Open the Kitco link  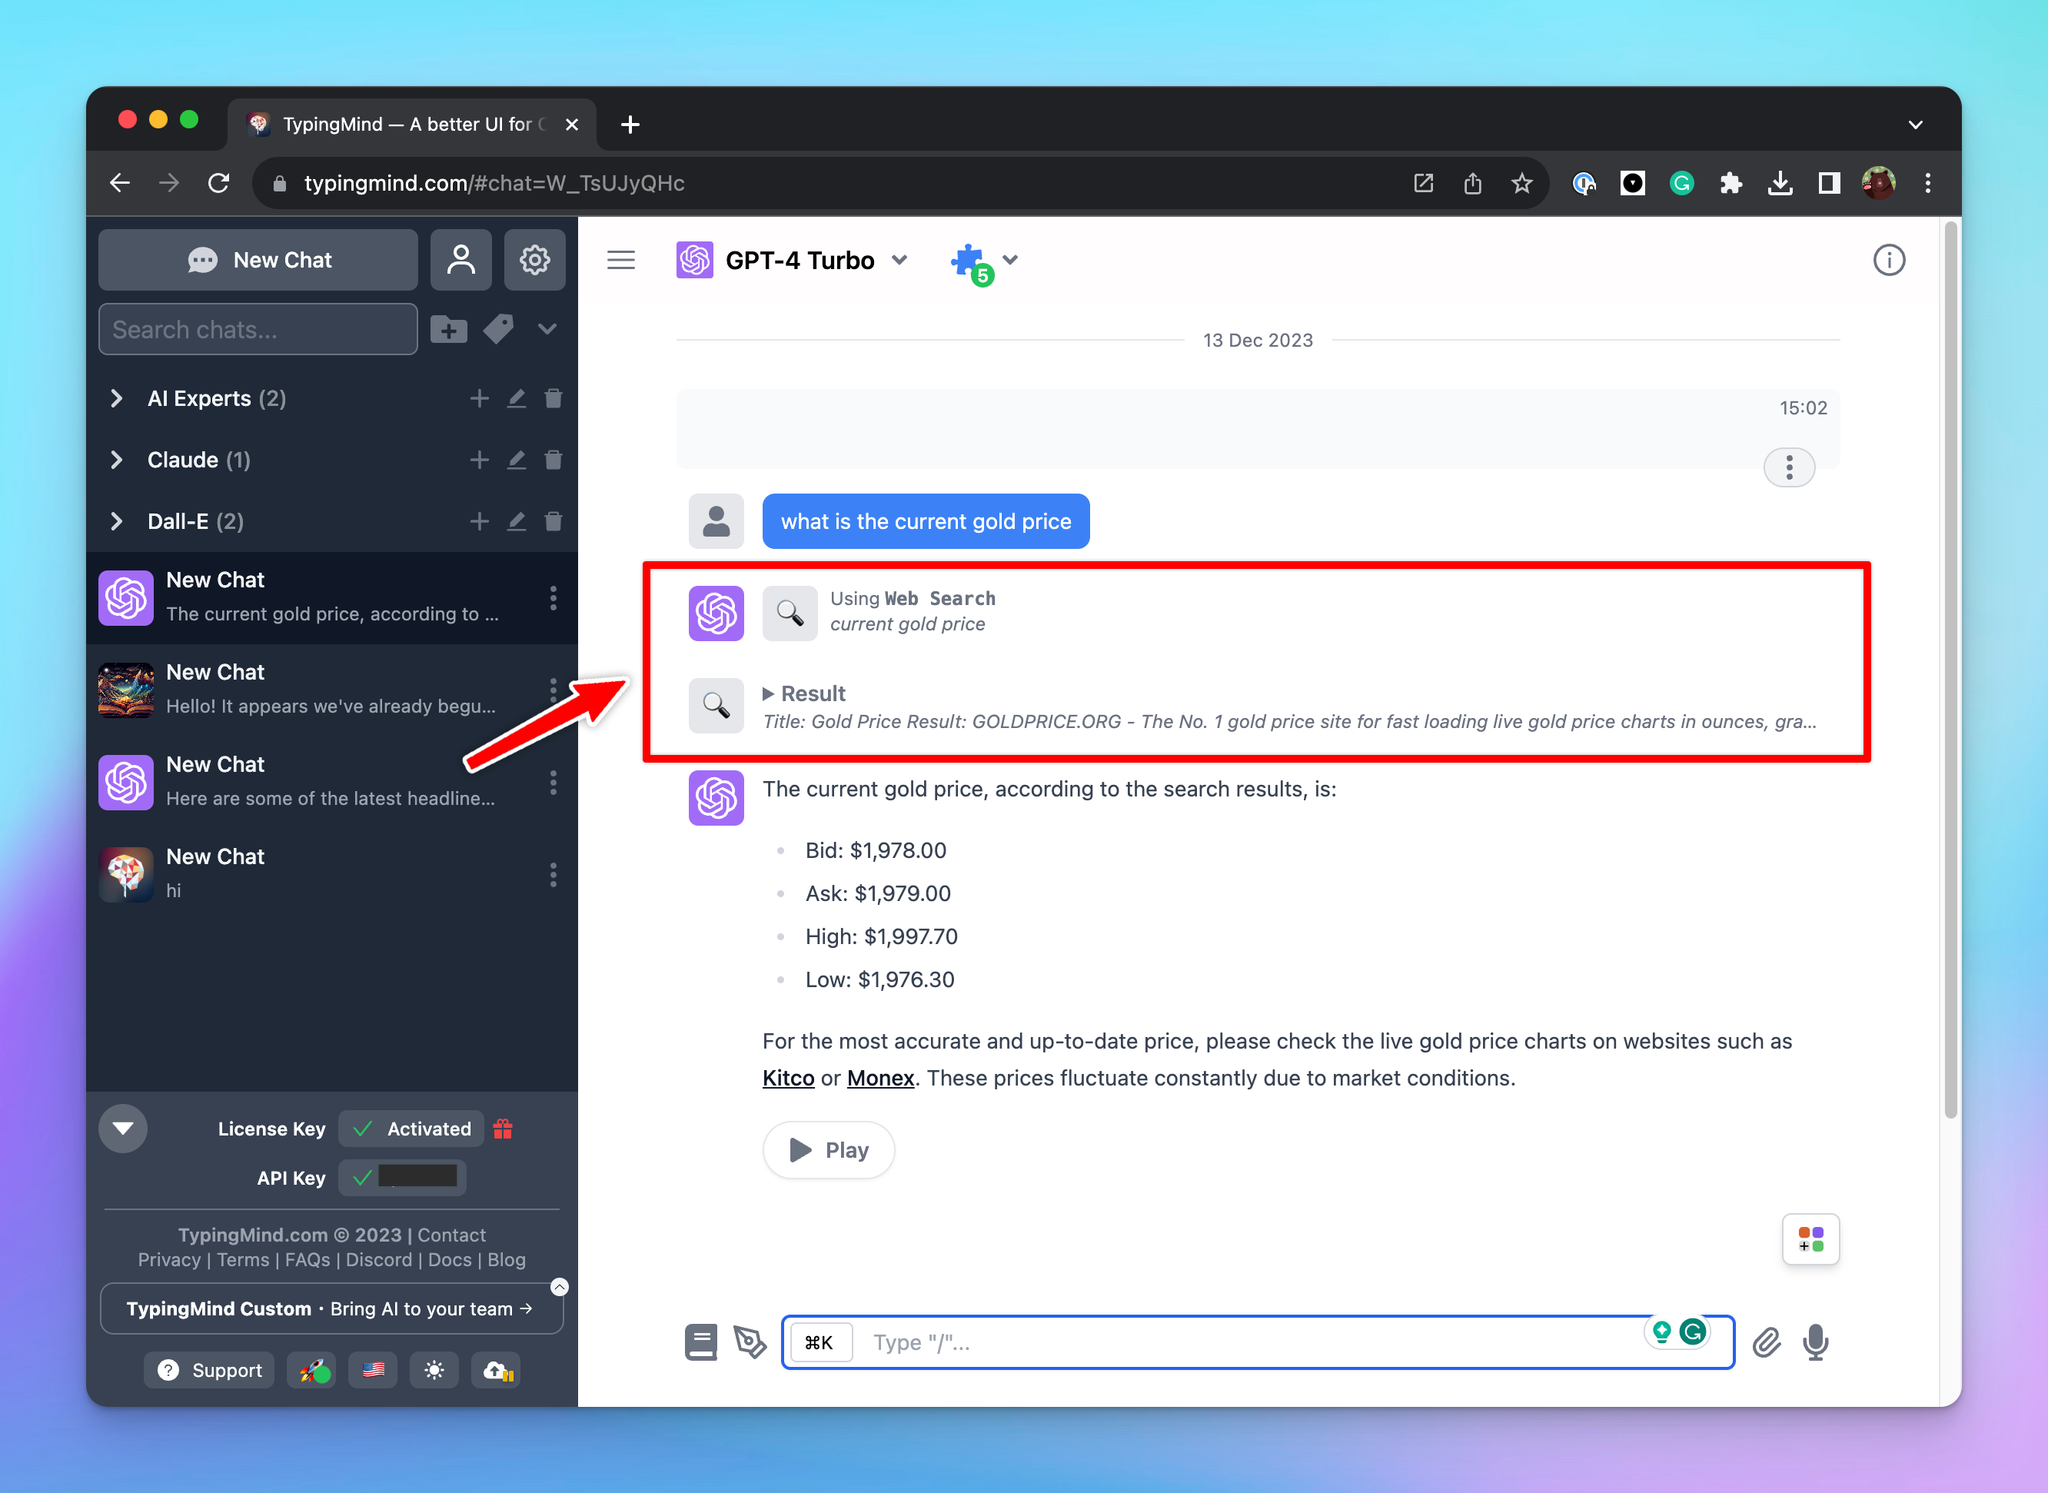coord(788,1078)
